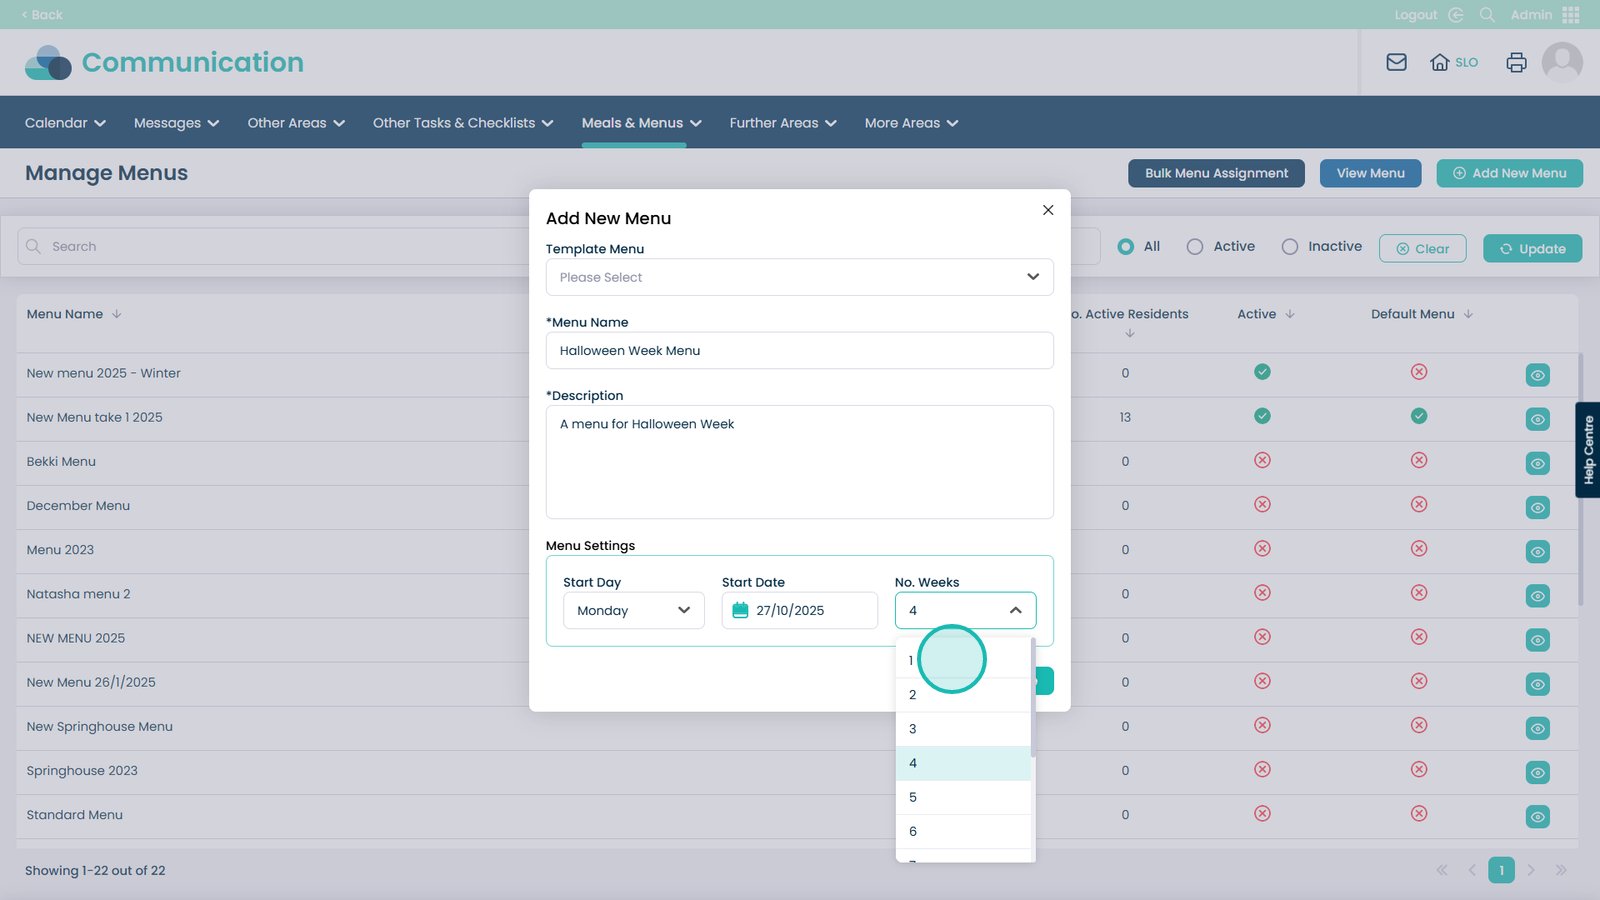Choose the All radio filter
1600x900 pixels.
[x=1126, y=247]
